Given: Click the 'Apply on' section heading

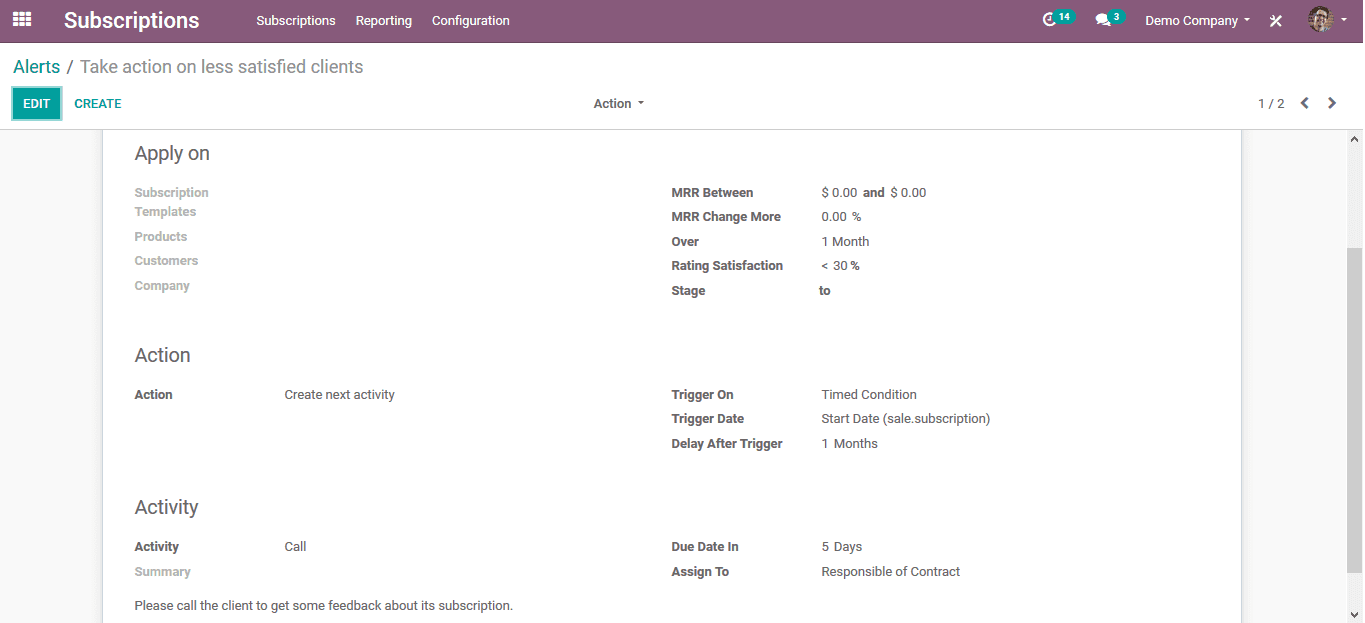Looking at the screenshot, I should 172,153.
